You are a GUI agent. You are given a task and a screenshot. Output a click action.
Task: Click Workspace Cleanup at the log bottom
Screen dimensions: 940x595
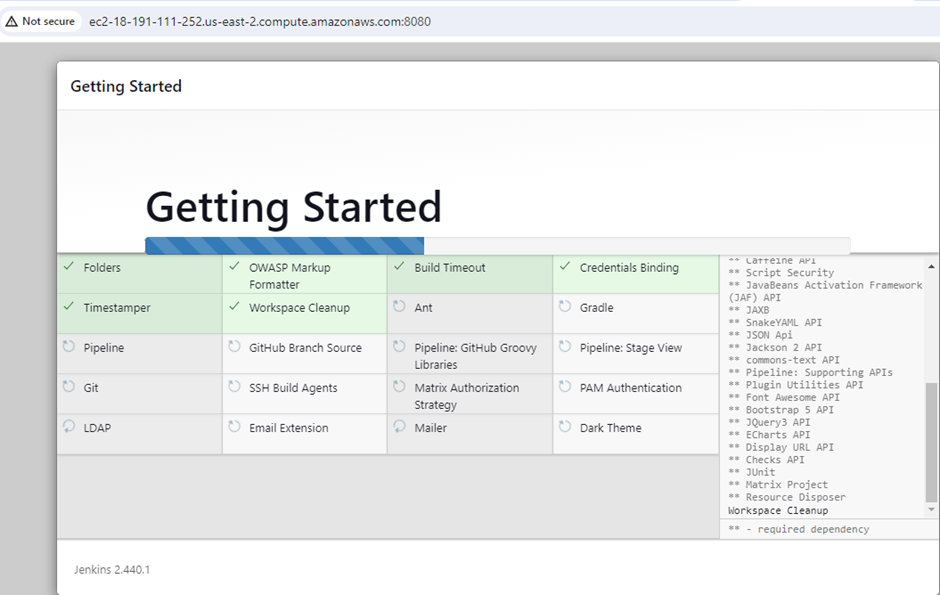(x=778, y=511)
